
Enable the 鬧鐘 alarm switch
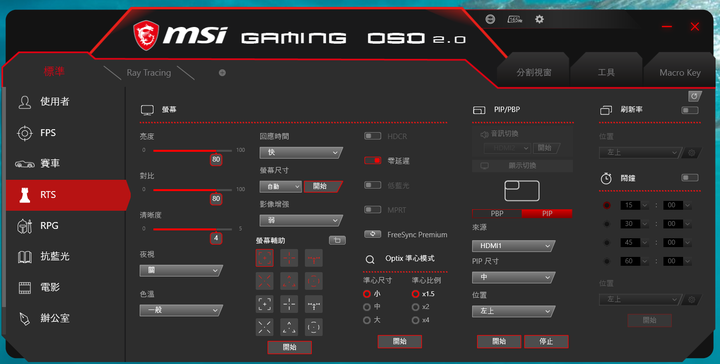click(x=690, y=178)
